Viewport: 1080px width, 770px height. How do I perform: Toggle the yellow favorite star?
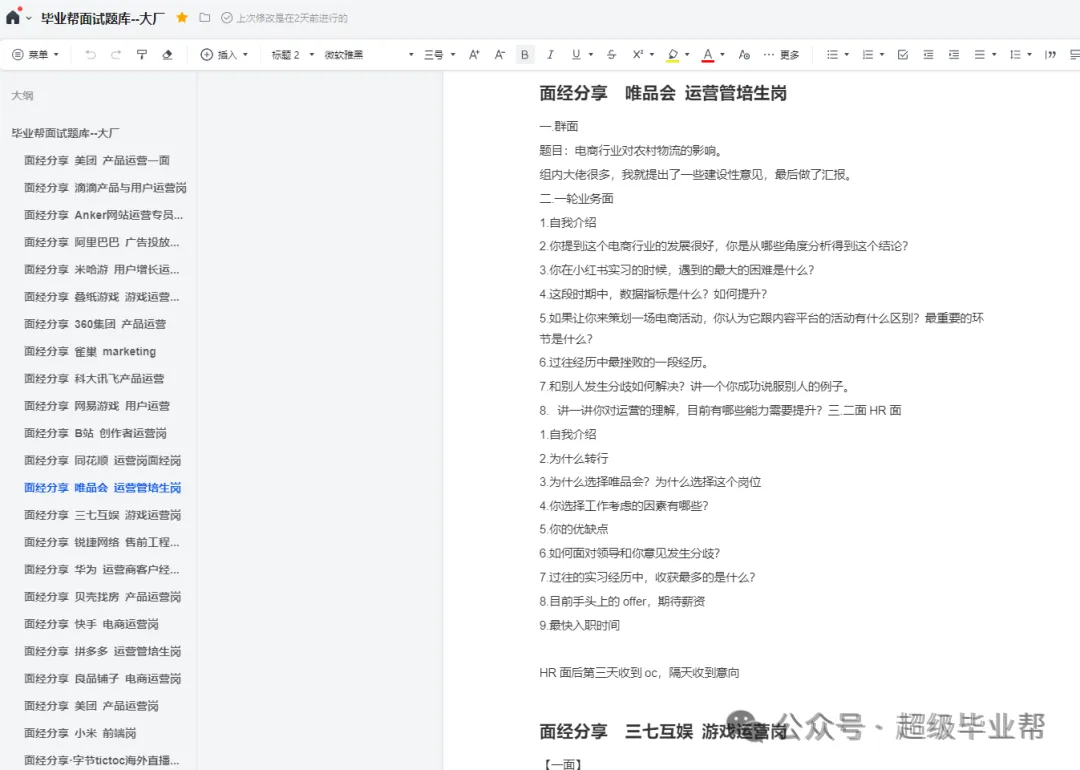(182, 17)
